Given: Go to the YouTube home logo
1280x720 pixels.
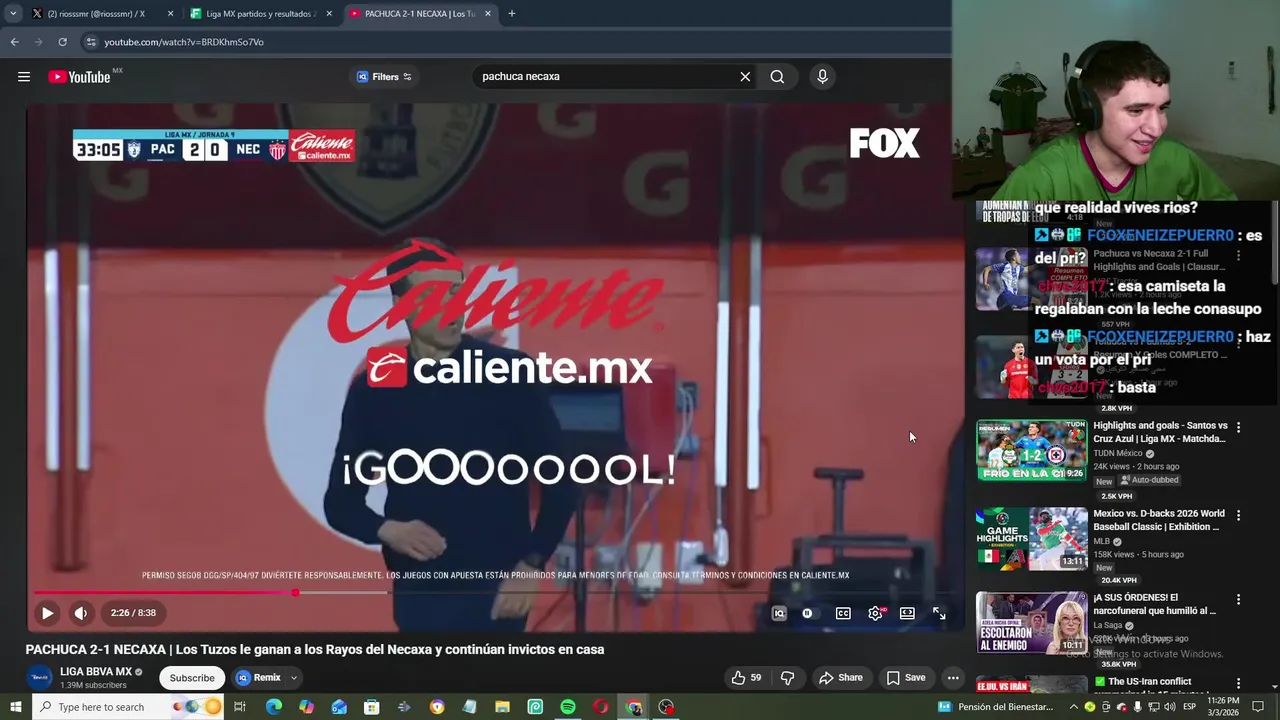Looking at the screenshot, I should (x=79, y=77).
